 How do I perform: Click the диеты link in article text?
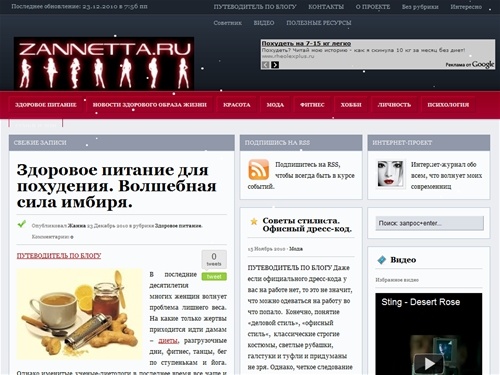(x=168, y=341)
